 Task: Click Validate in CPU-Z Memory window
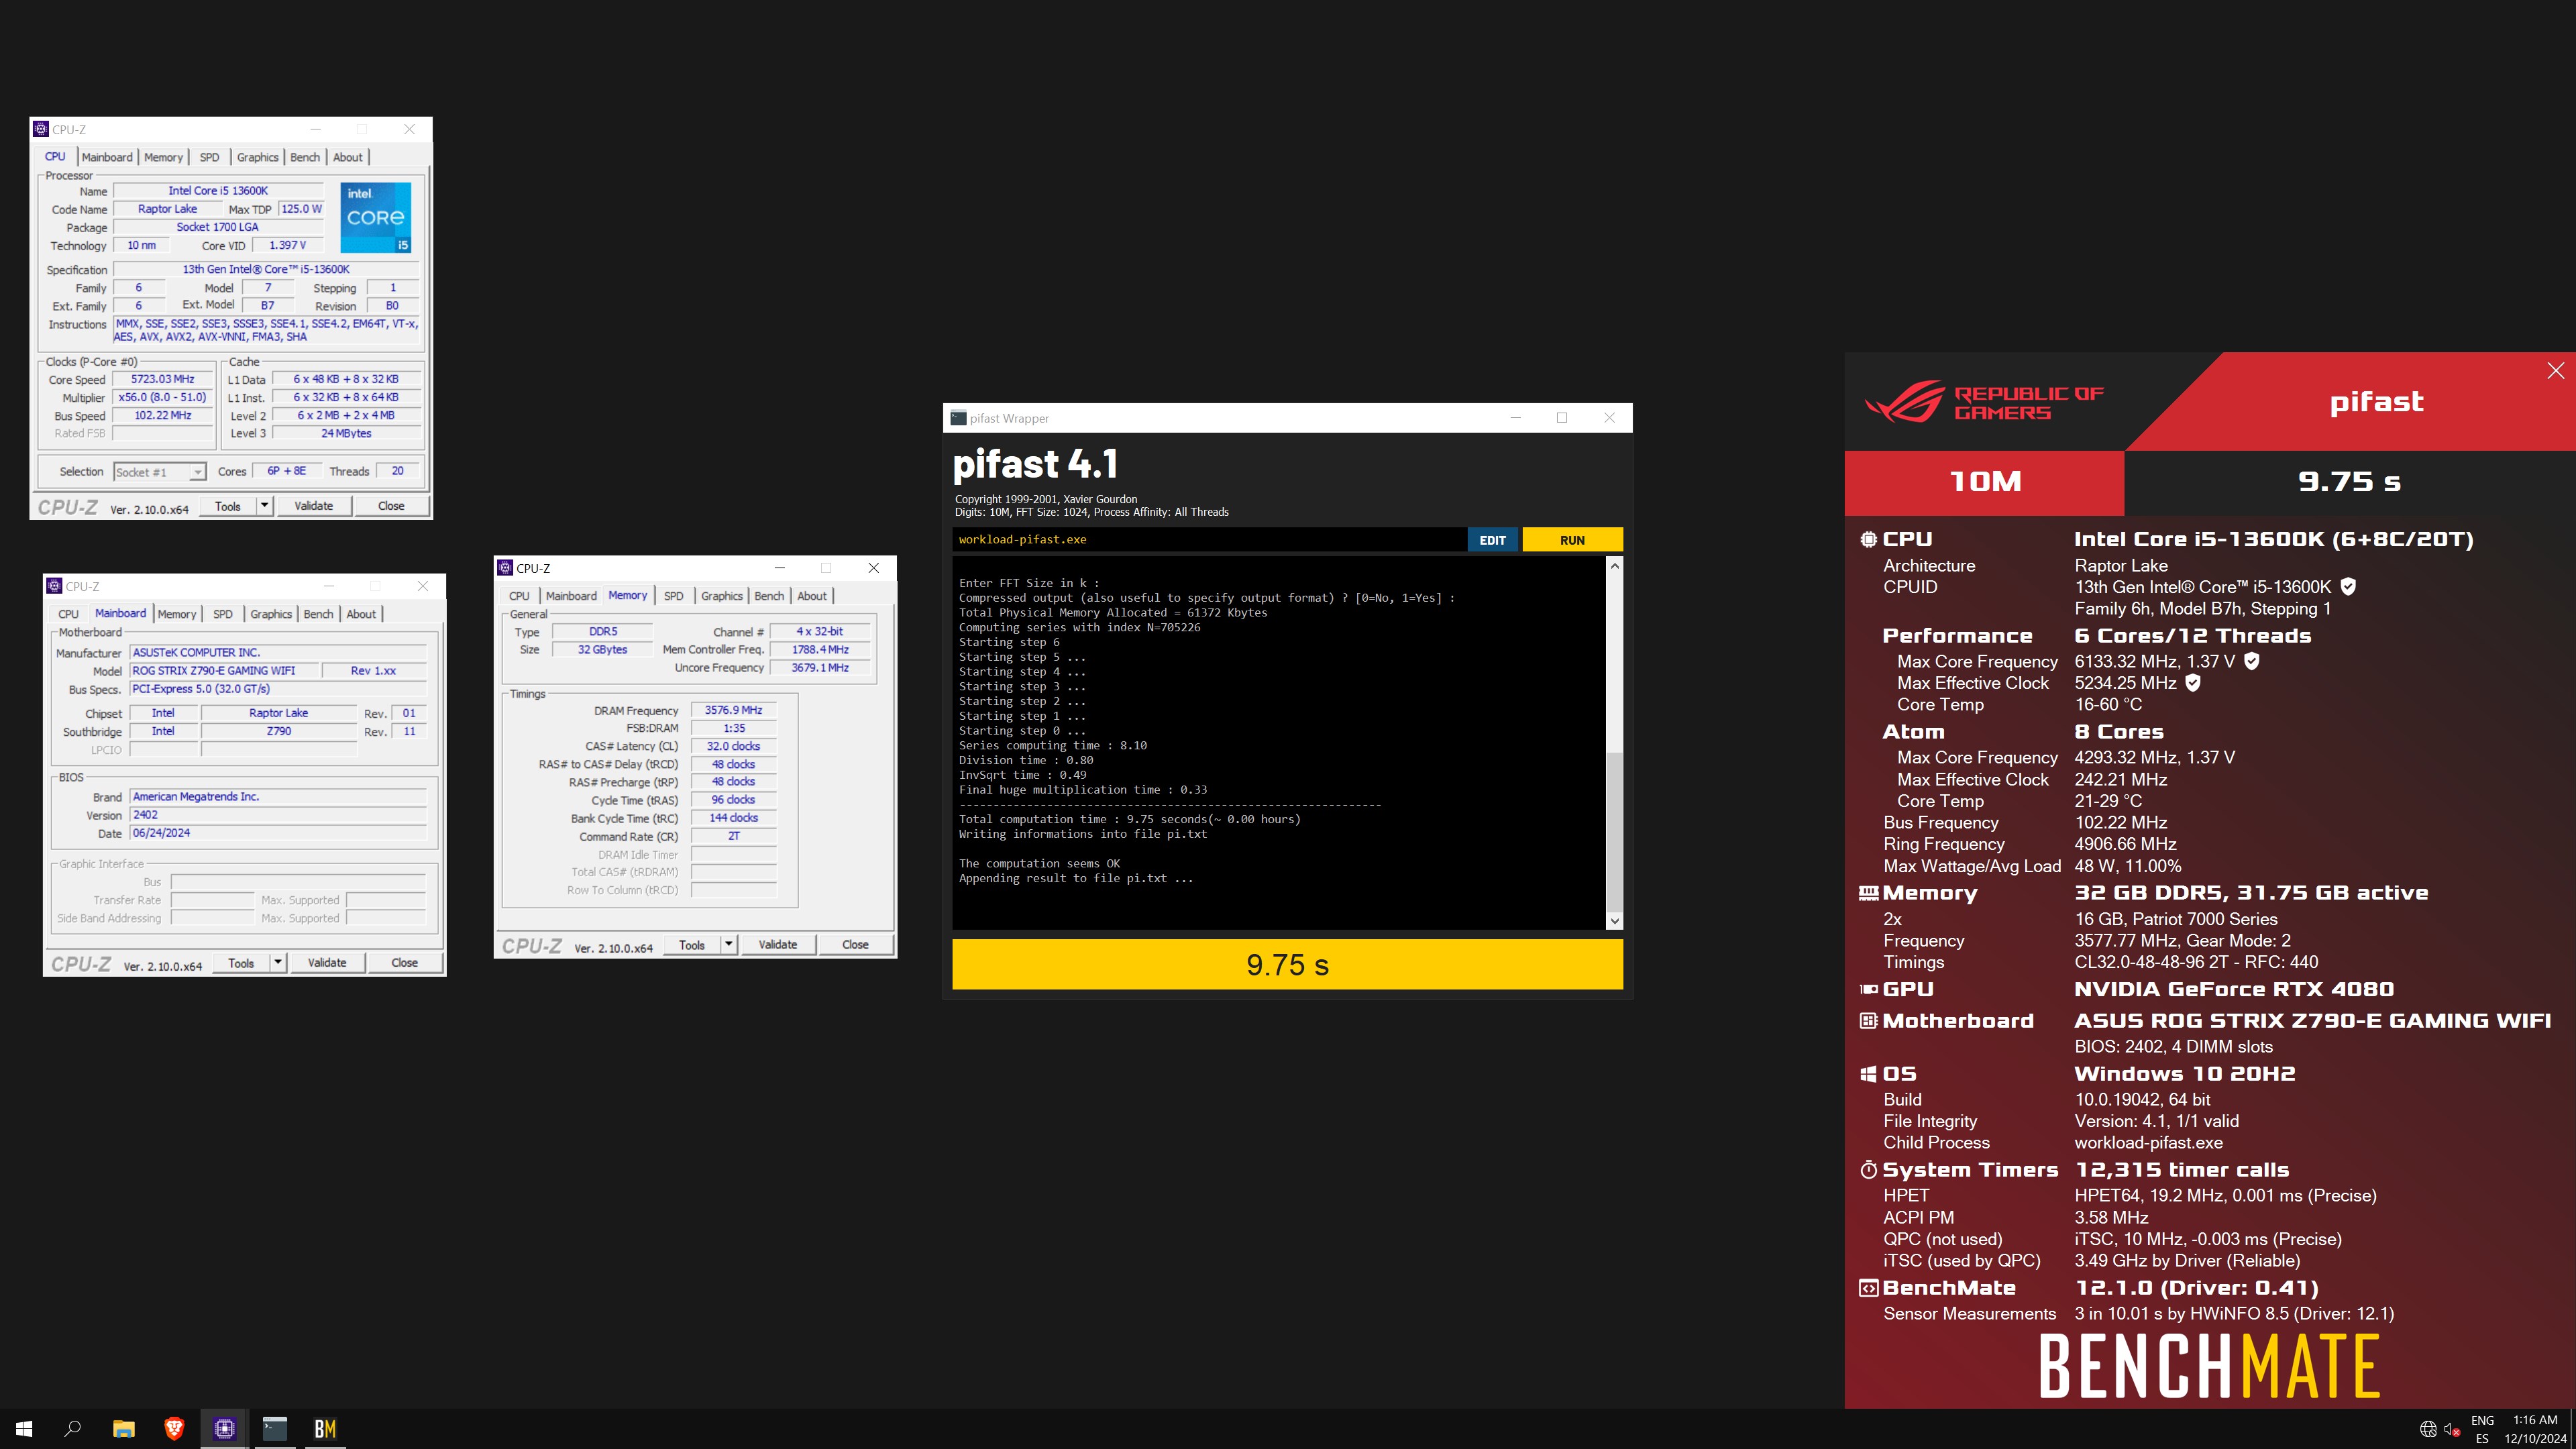pyautogui.click(x=777, y=945)
